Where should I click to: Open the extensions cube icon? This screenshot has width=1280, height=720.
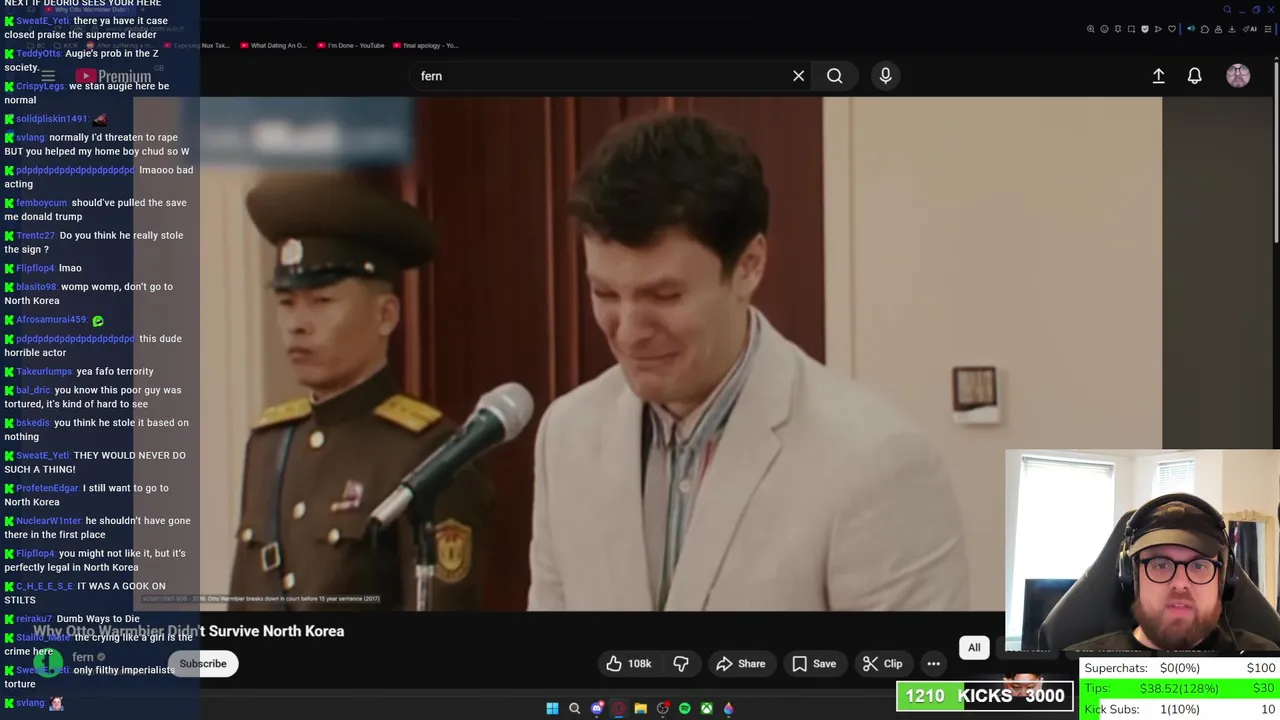(x=1205, y=29)
